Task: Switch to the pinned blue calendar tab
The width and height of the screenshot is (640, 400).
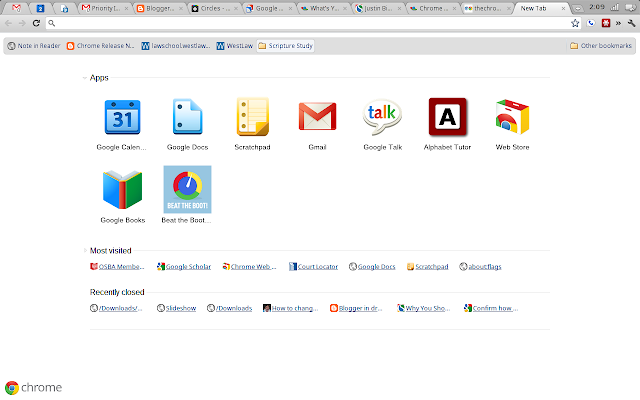Action: (x=40, y=8)
